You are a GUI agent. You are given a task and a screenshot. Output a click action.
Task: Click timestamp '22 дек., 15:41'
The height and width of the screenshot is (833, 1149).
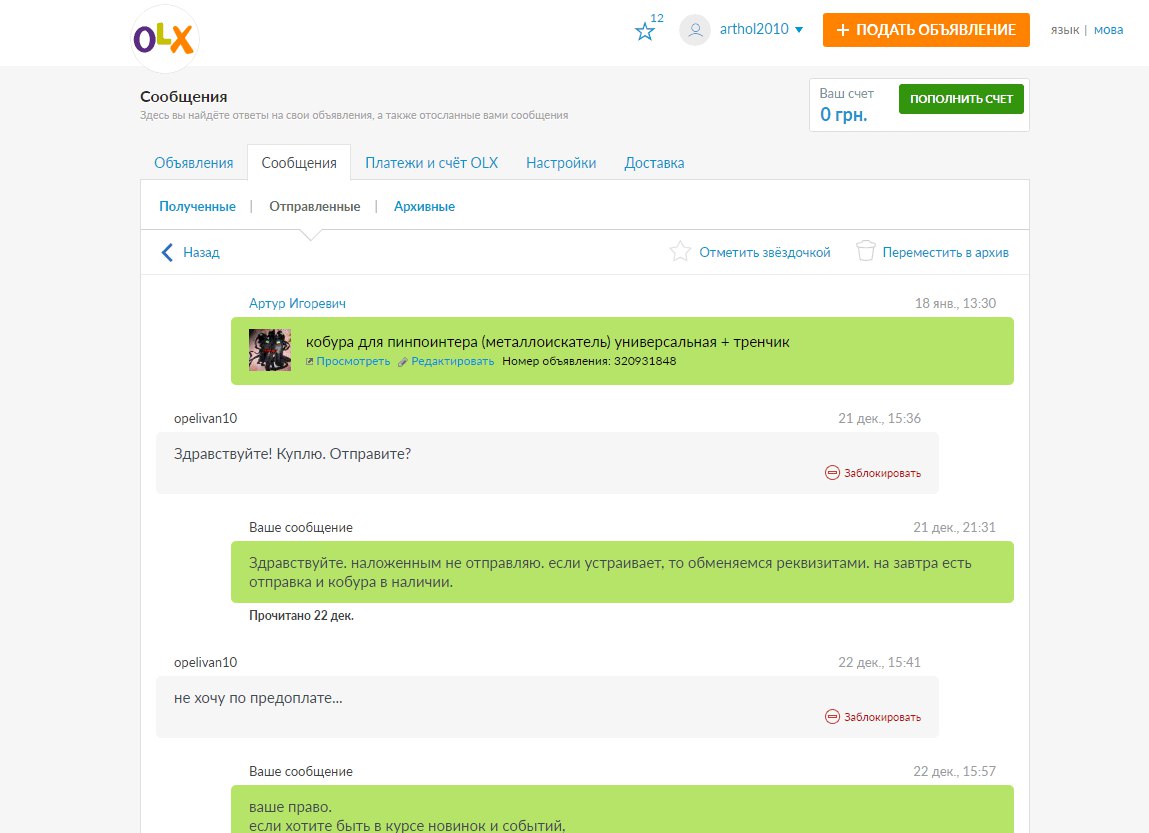(x=879, y=662)
